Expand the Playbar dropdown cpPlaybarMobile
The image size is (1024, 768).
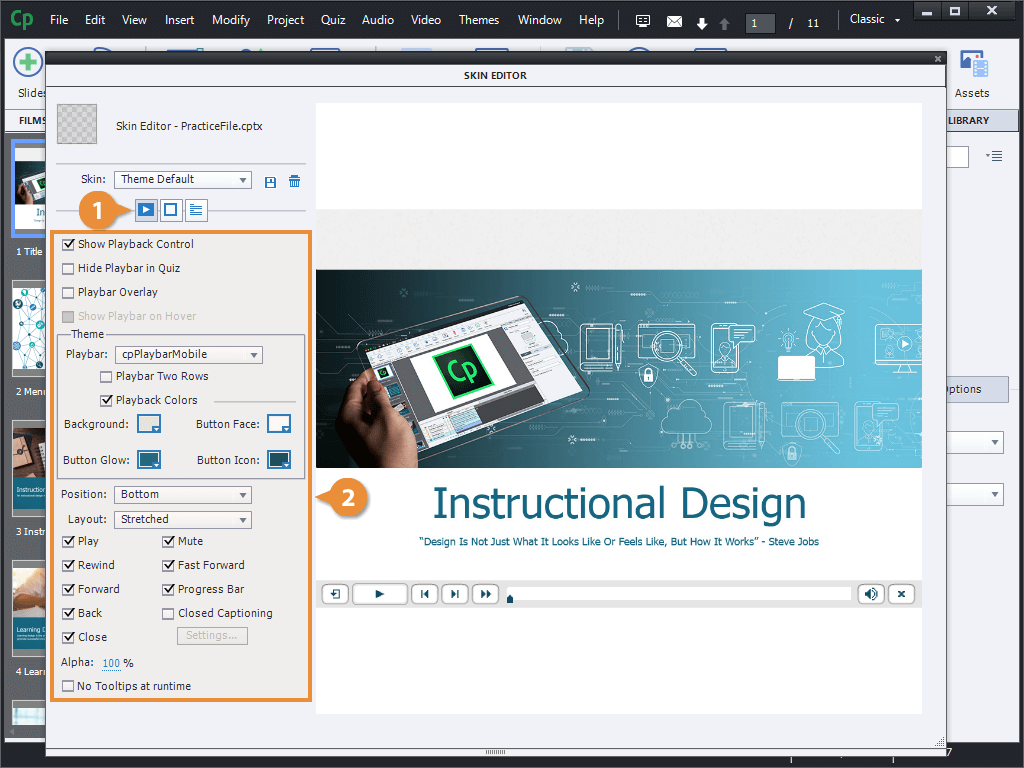(189, 354)
